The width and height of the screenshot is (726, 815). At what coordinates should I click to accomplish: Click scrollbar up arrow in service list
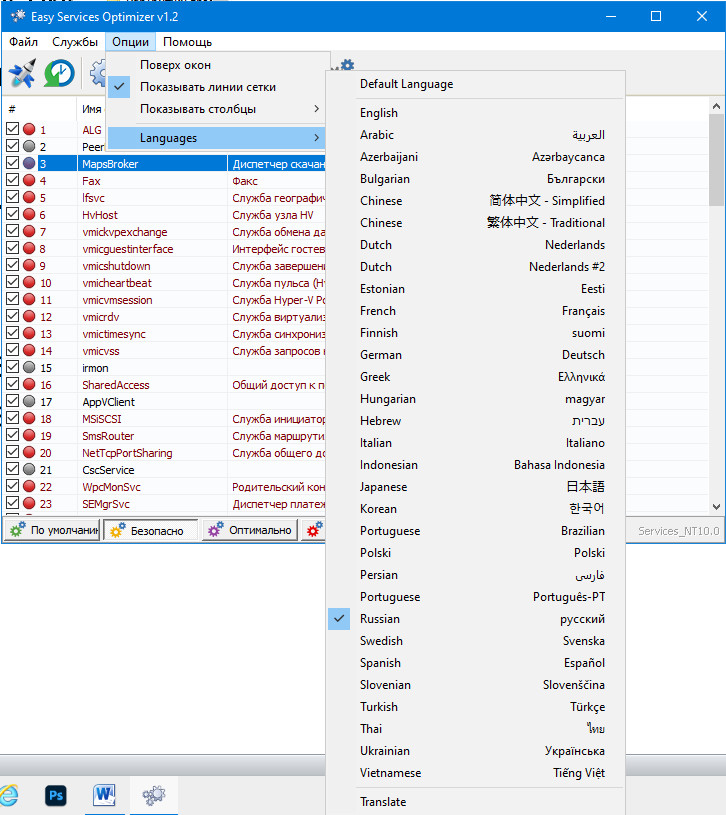coord(717,106)
